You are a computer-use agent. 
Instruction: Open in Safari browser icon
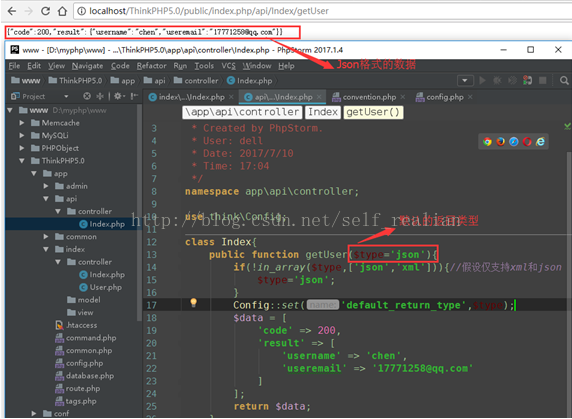[514, 141]
